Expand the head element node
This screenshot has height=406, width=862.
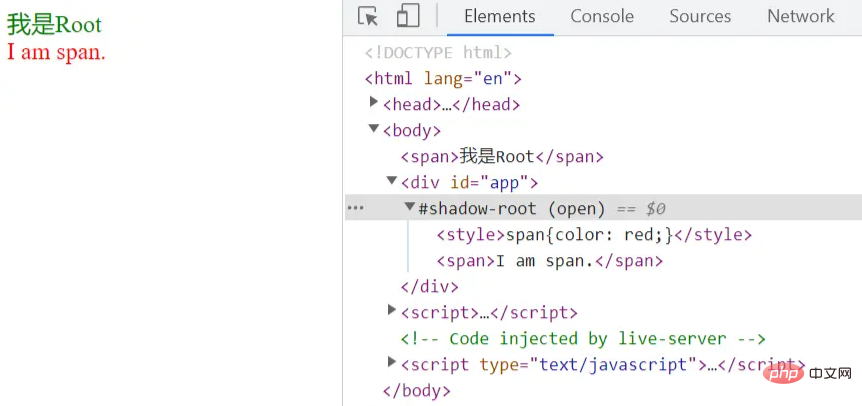coord(374,103)
